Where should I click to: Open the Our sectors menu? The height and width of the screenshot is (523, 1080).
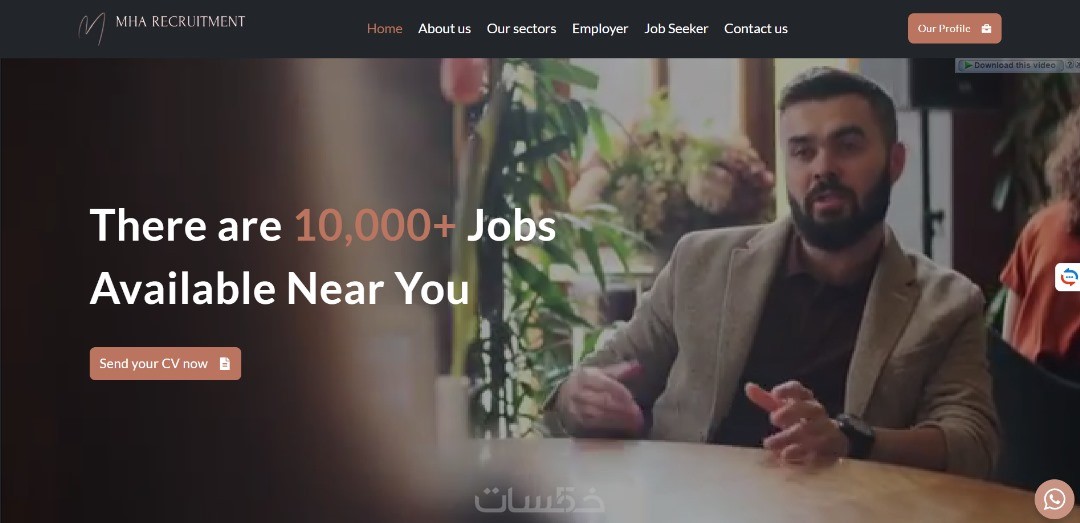click(521, 28)
